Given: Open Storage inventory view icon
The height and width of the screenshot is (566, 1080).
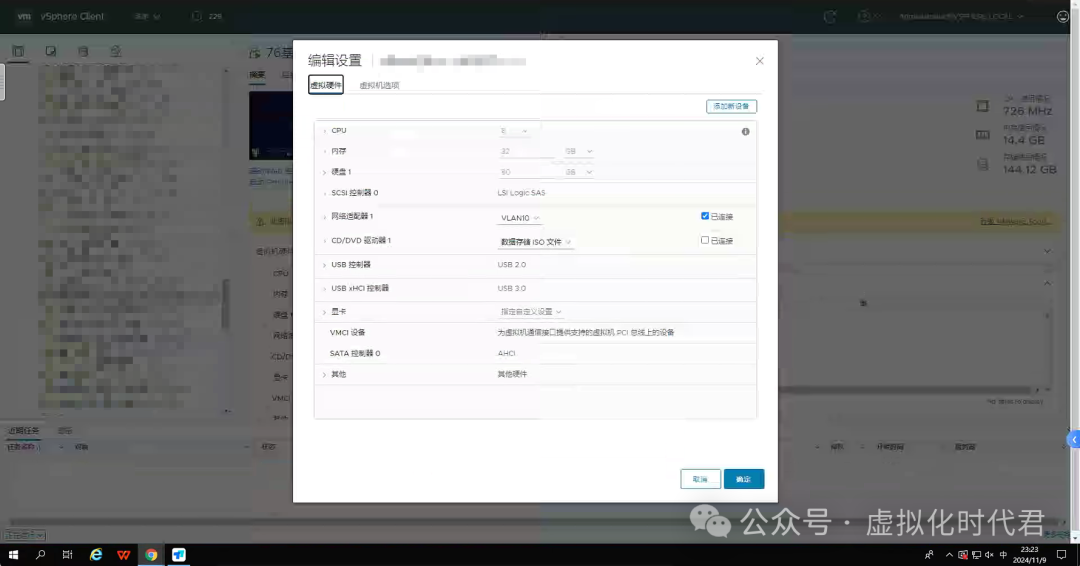Looking at the screenshot, I should click(x=83, y=51).
